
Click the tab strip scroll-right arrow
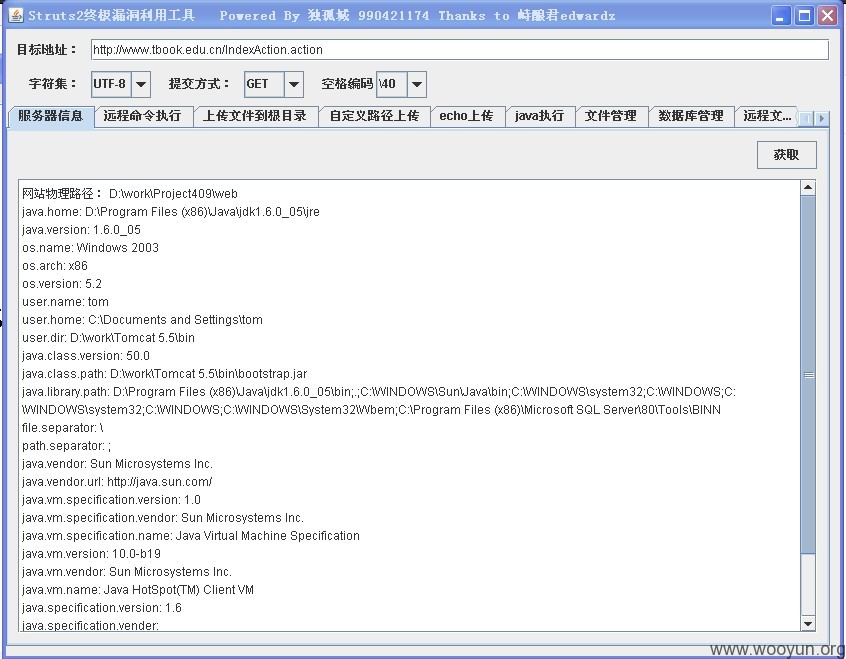click(821, 118)
